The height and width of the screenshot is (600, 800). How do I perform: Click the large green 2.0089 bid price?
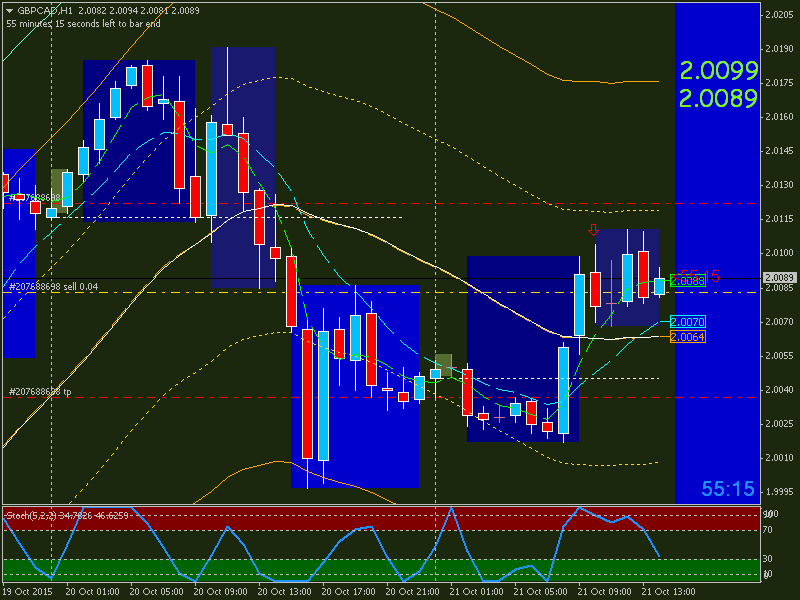click(x=718, y=98)
